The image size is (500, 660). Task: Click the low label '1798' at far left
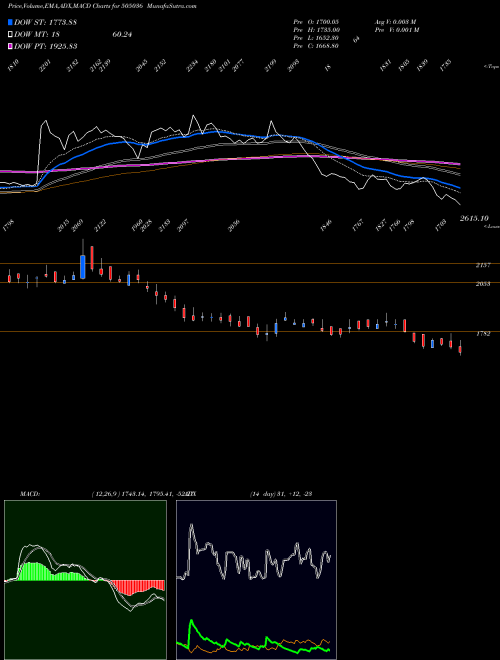click(x=8, y=225)
